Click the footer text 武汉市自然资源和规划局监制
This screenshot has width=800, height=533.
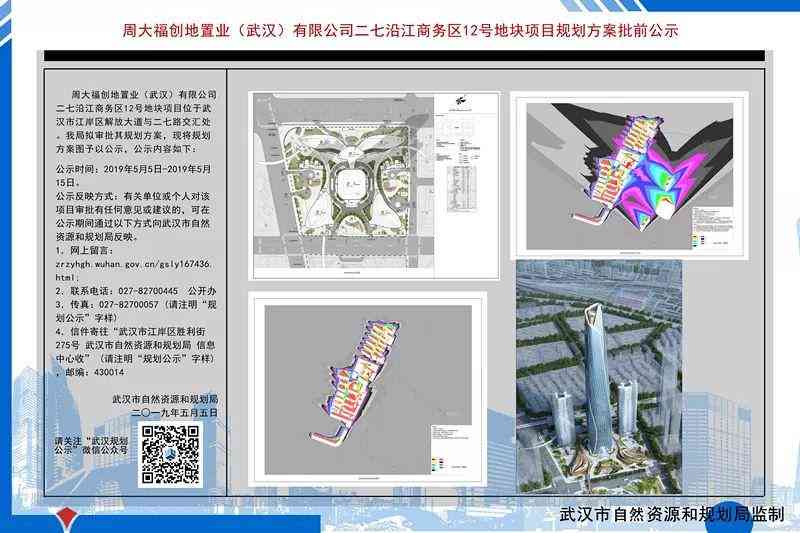pyautogui.click(x=671, y=515)
